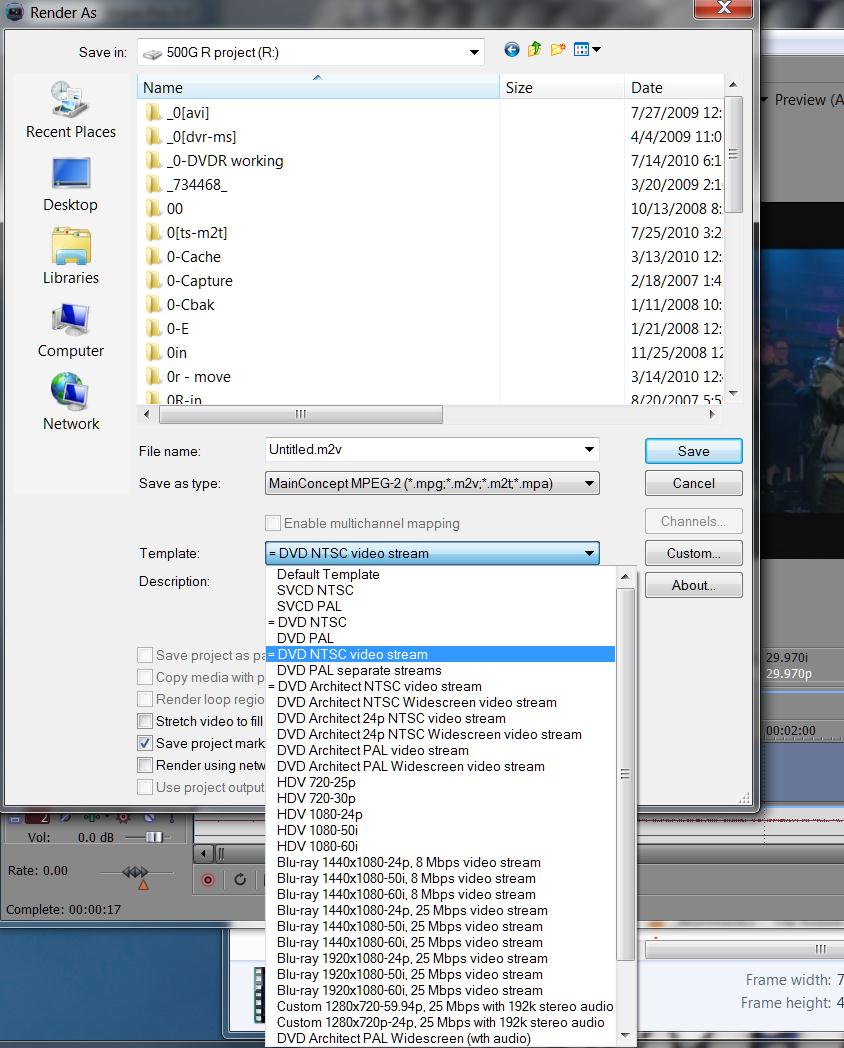Open the Custom... template settings
The image size is (844, 1048).
pyautogui.click(x=694, y=553)
